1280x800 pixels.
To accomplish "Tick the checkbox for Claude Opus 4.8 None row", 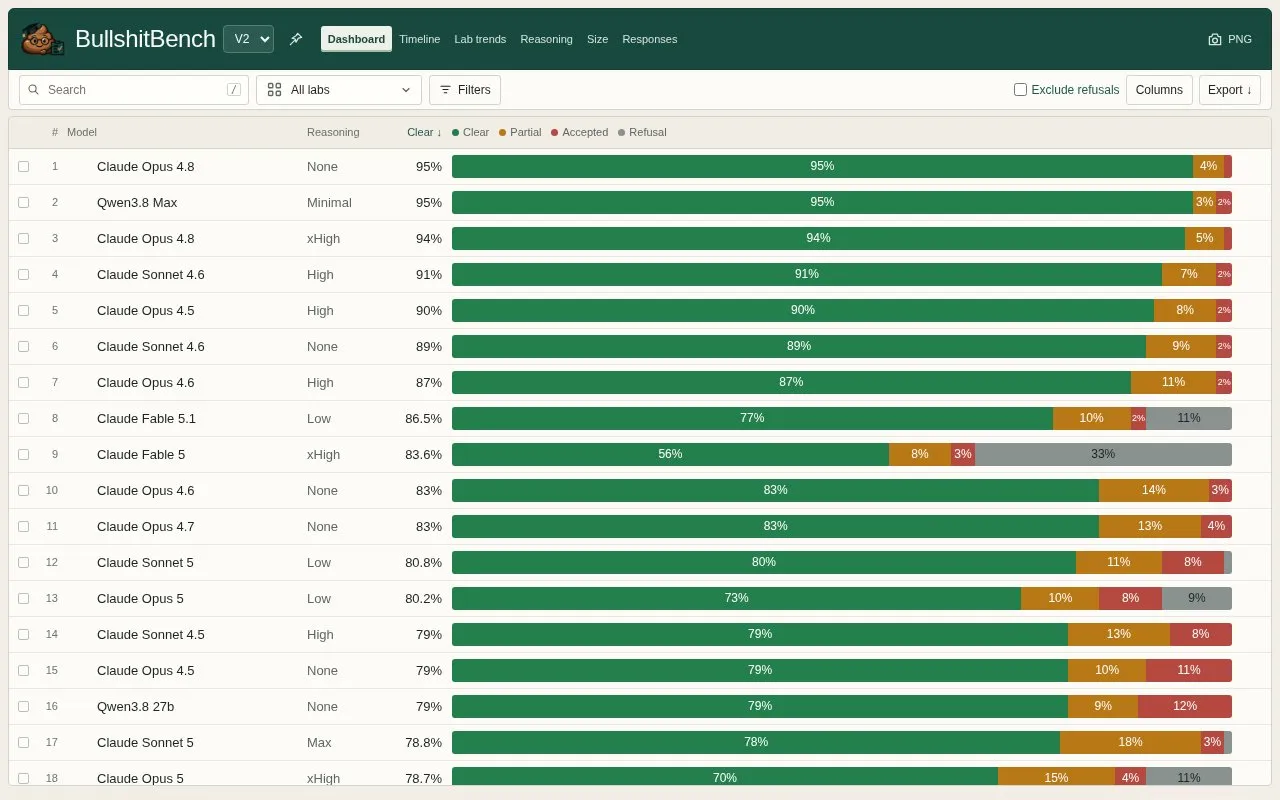I will pyautogui.click(x=24, y=167).
